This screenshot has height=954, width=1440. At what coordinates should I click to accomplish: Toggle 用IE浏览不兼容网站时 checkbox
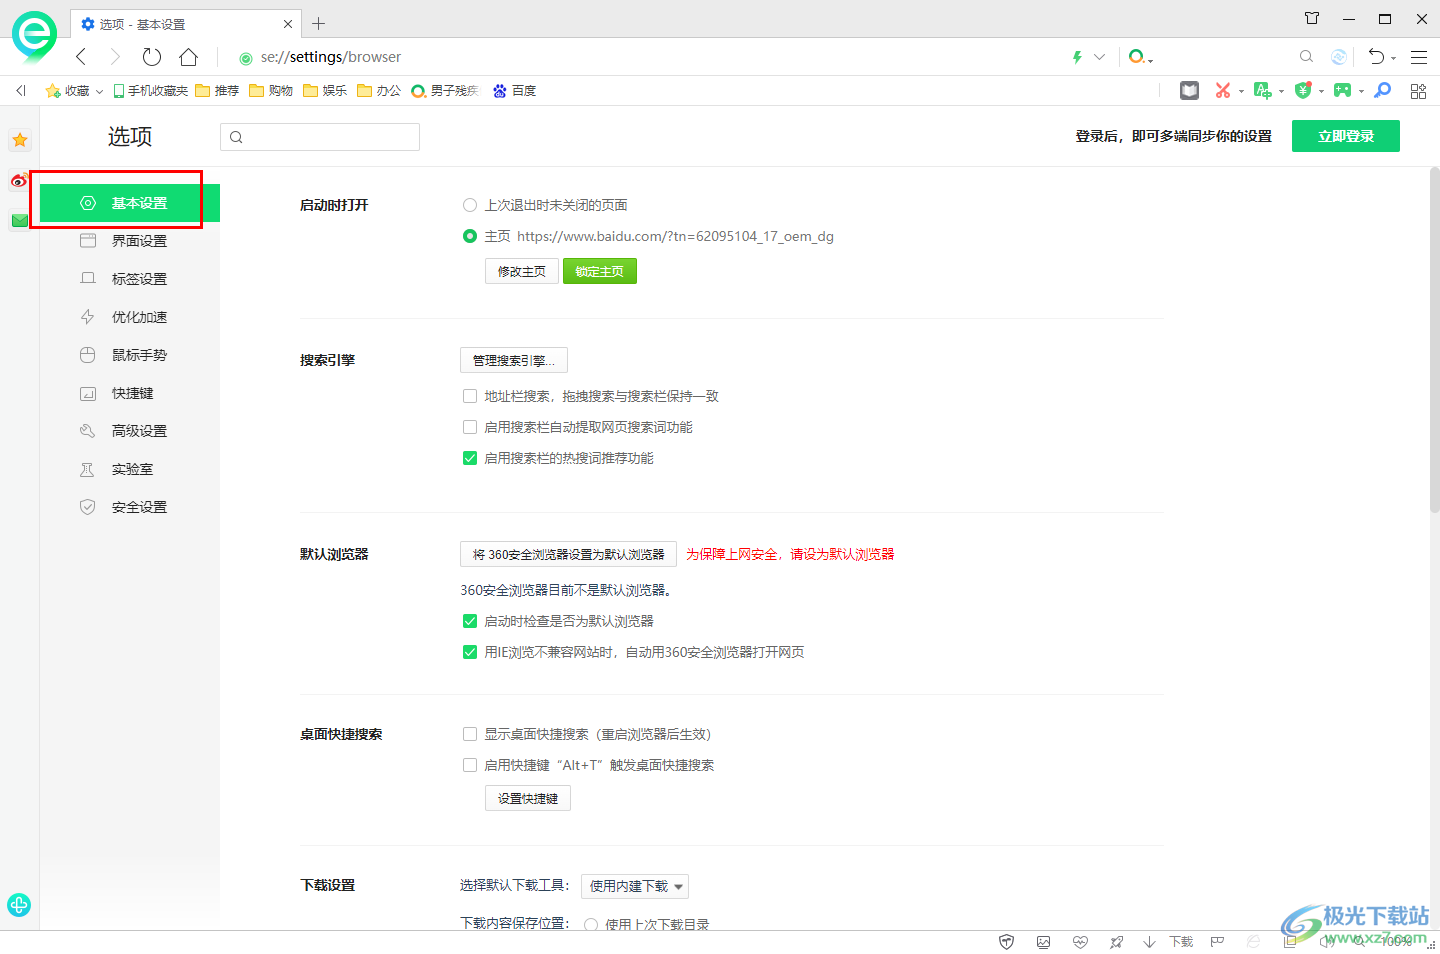tap(470, 652)
